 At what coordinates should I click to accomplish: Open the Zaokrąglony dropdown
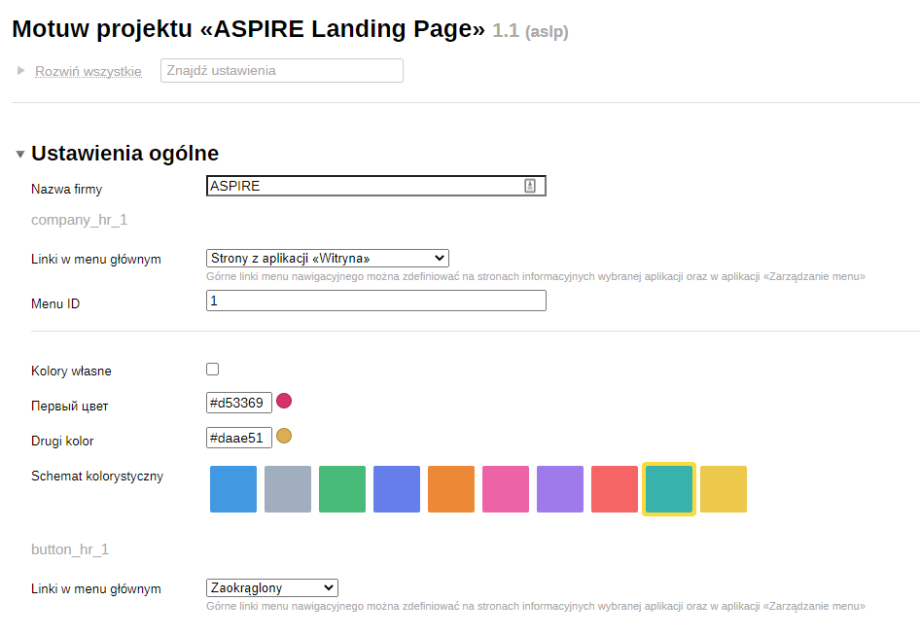(x=272, y=588)
